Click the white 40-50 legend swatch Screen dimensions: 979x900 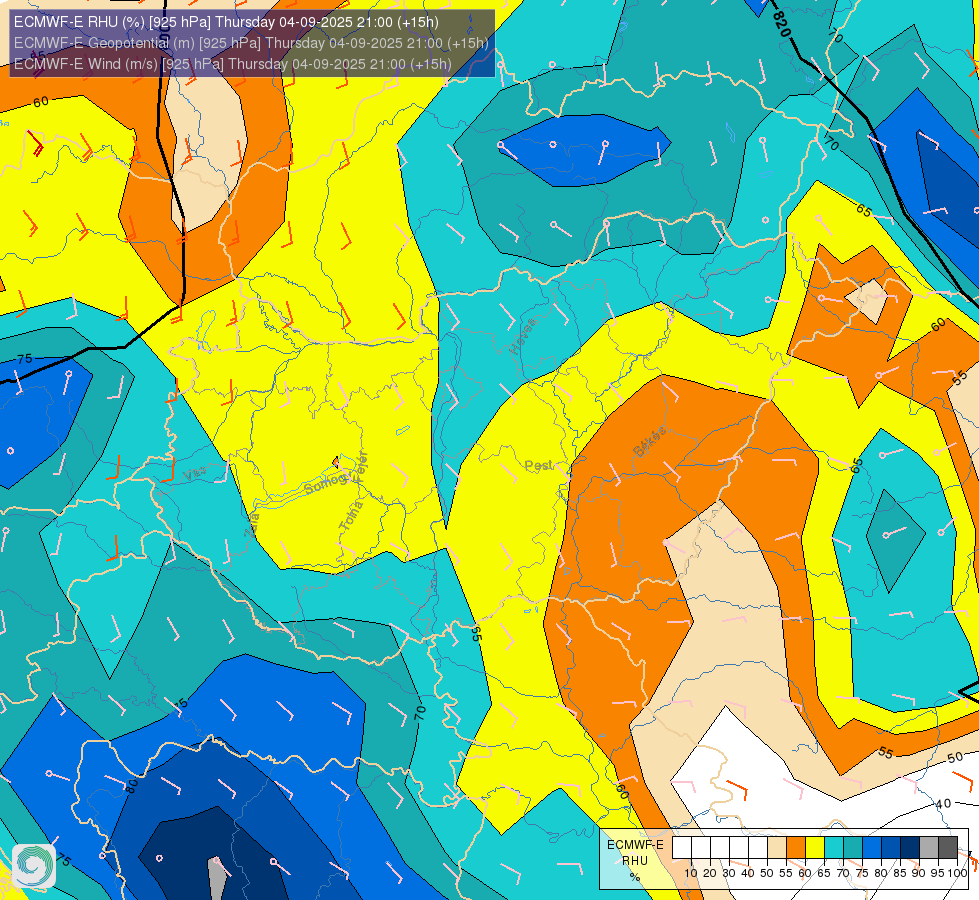[x=758, y=847]
